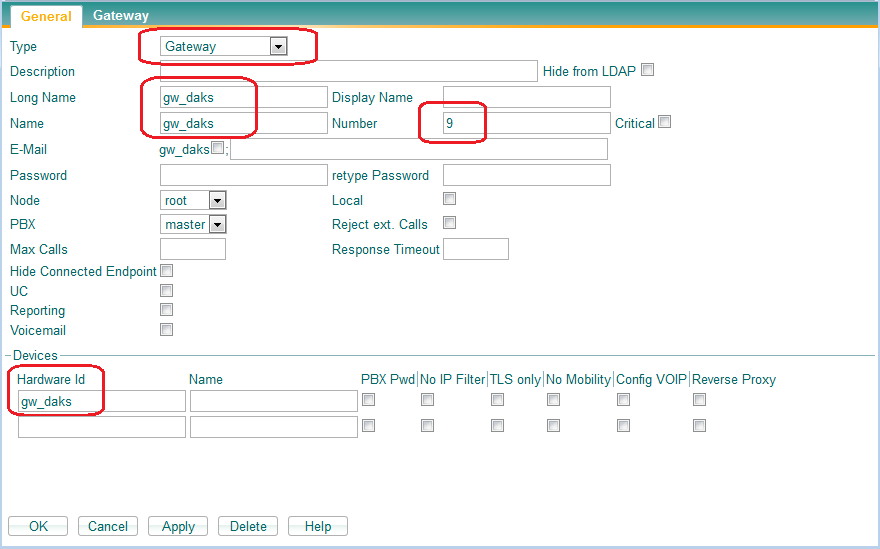Enable Reject ext. Calls checkbox
Screen dimensions: 880x549
449,223
